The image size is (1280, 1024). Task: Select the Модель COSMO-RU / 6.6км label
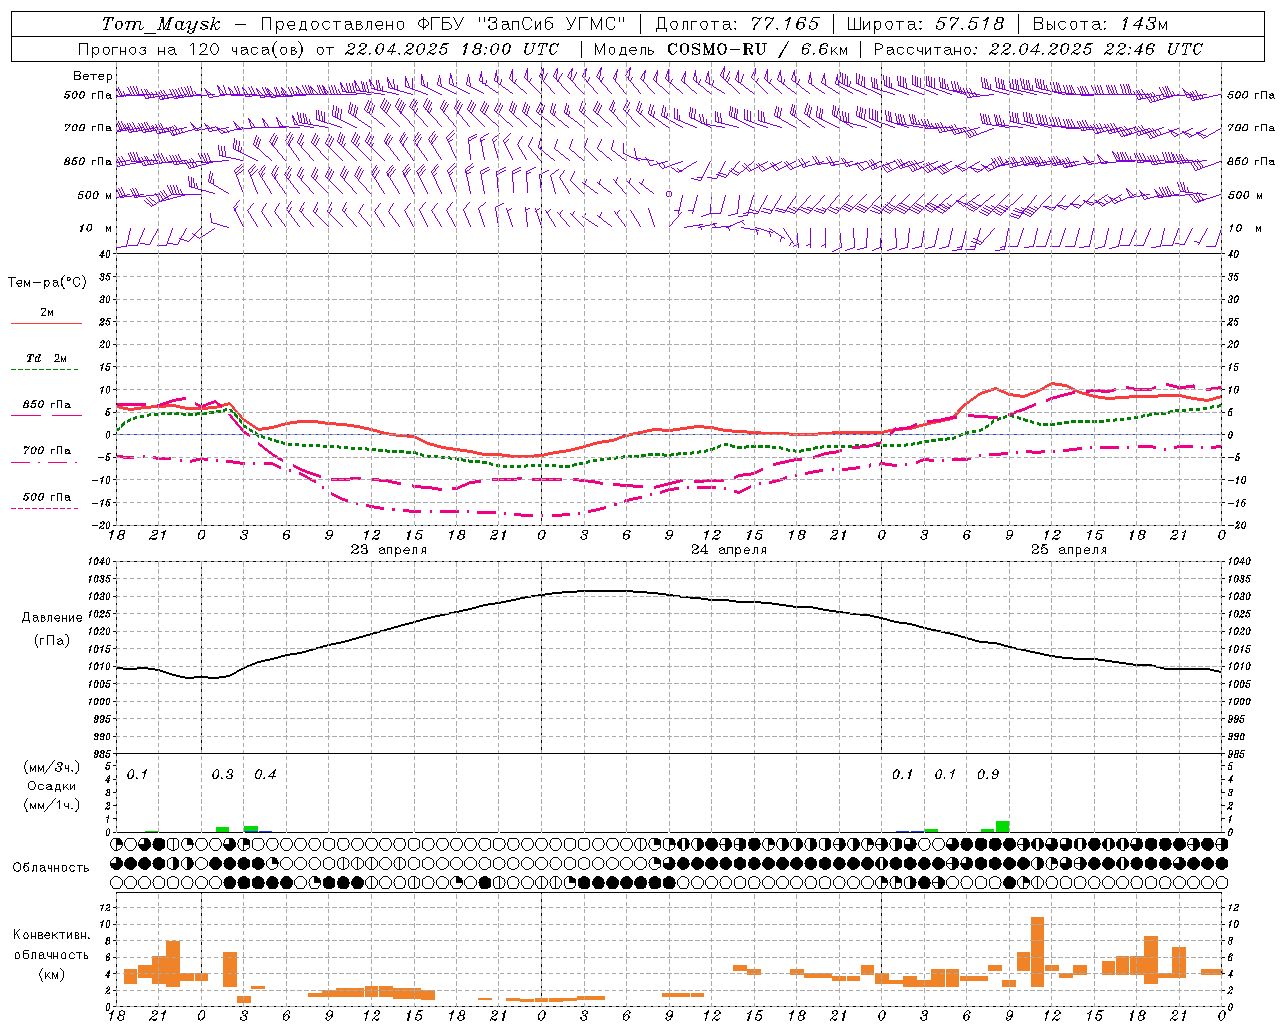point(720,49)
